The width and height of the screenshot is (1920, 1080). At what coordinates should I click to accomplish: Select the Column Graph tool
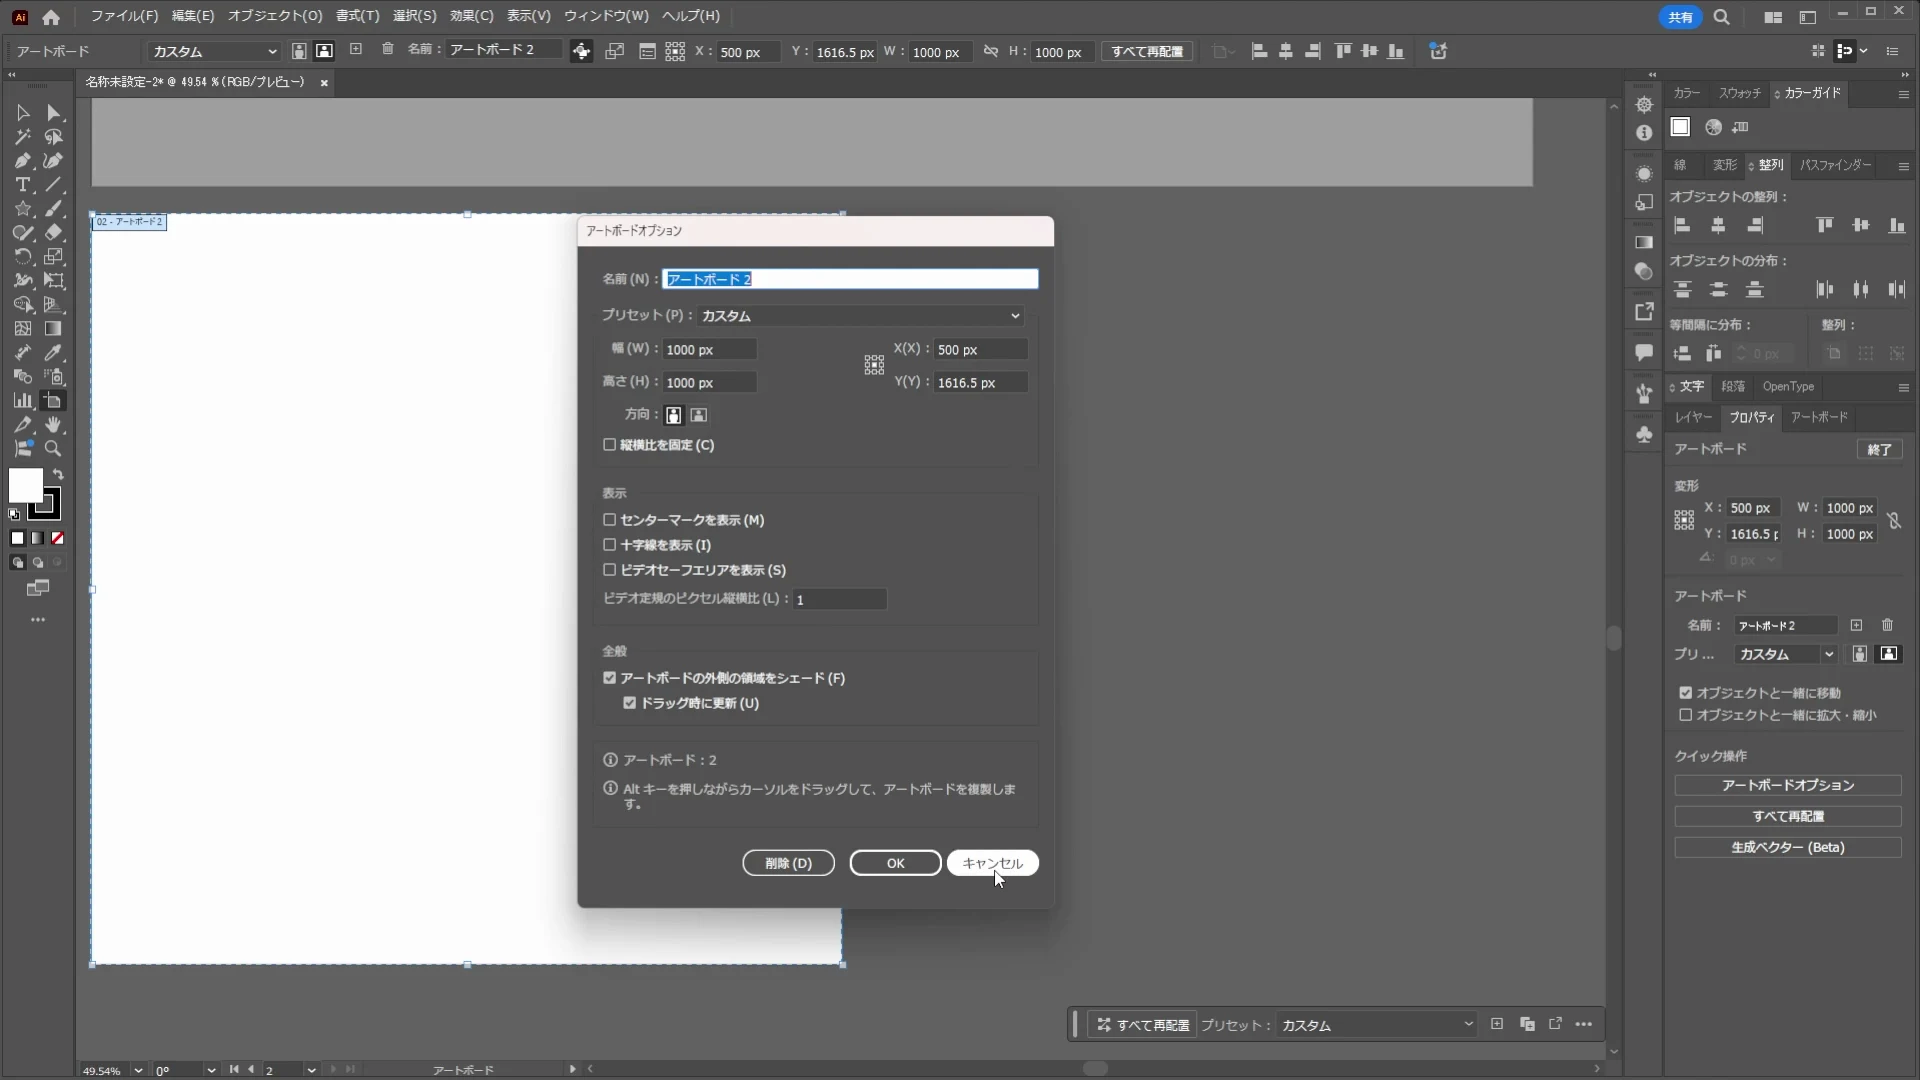point(22,401)
